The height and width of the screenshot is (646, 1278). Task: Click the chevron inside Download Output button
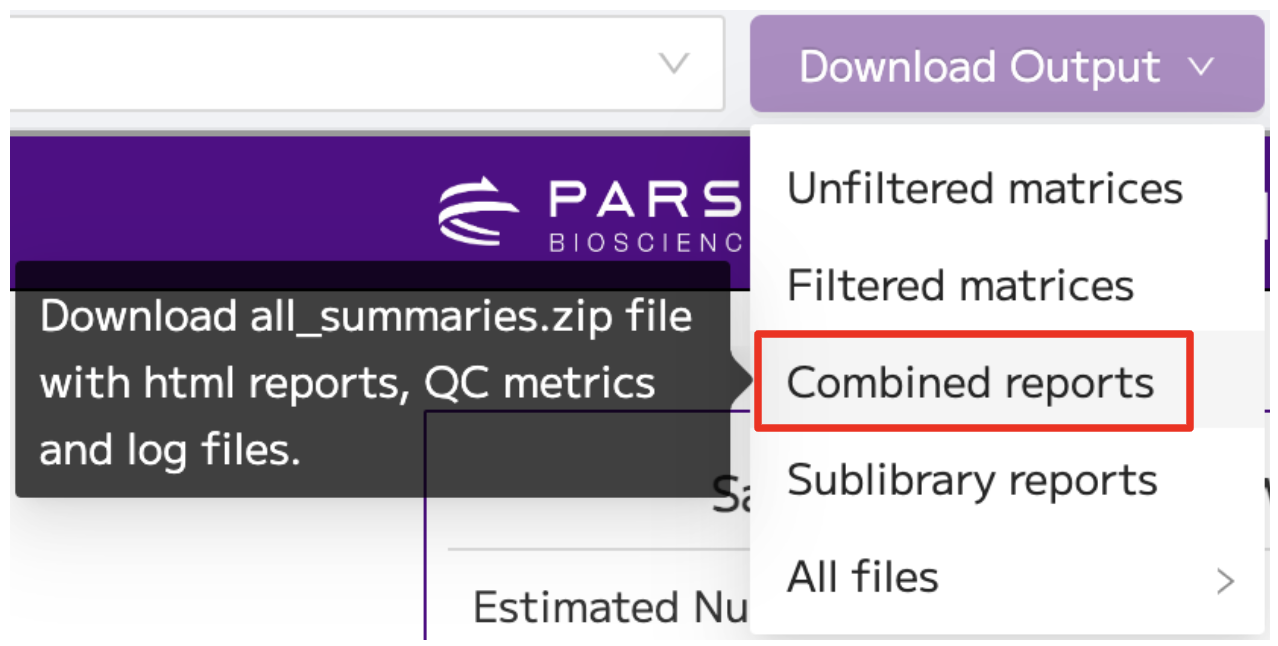click(1201, 67)
